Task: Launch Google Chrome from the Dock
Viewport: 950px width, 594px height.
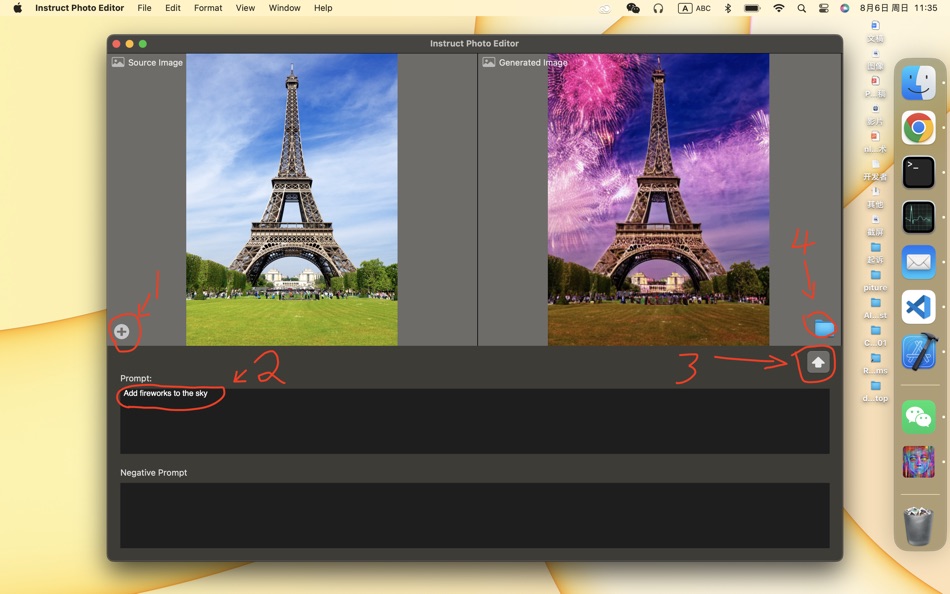Action: point(918,128)
